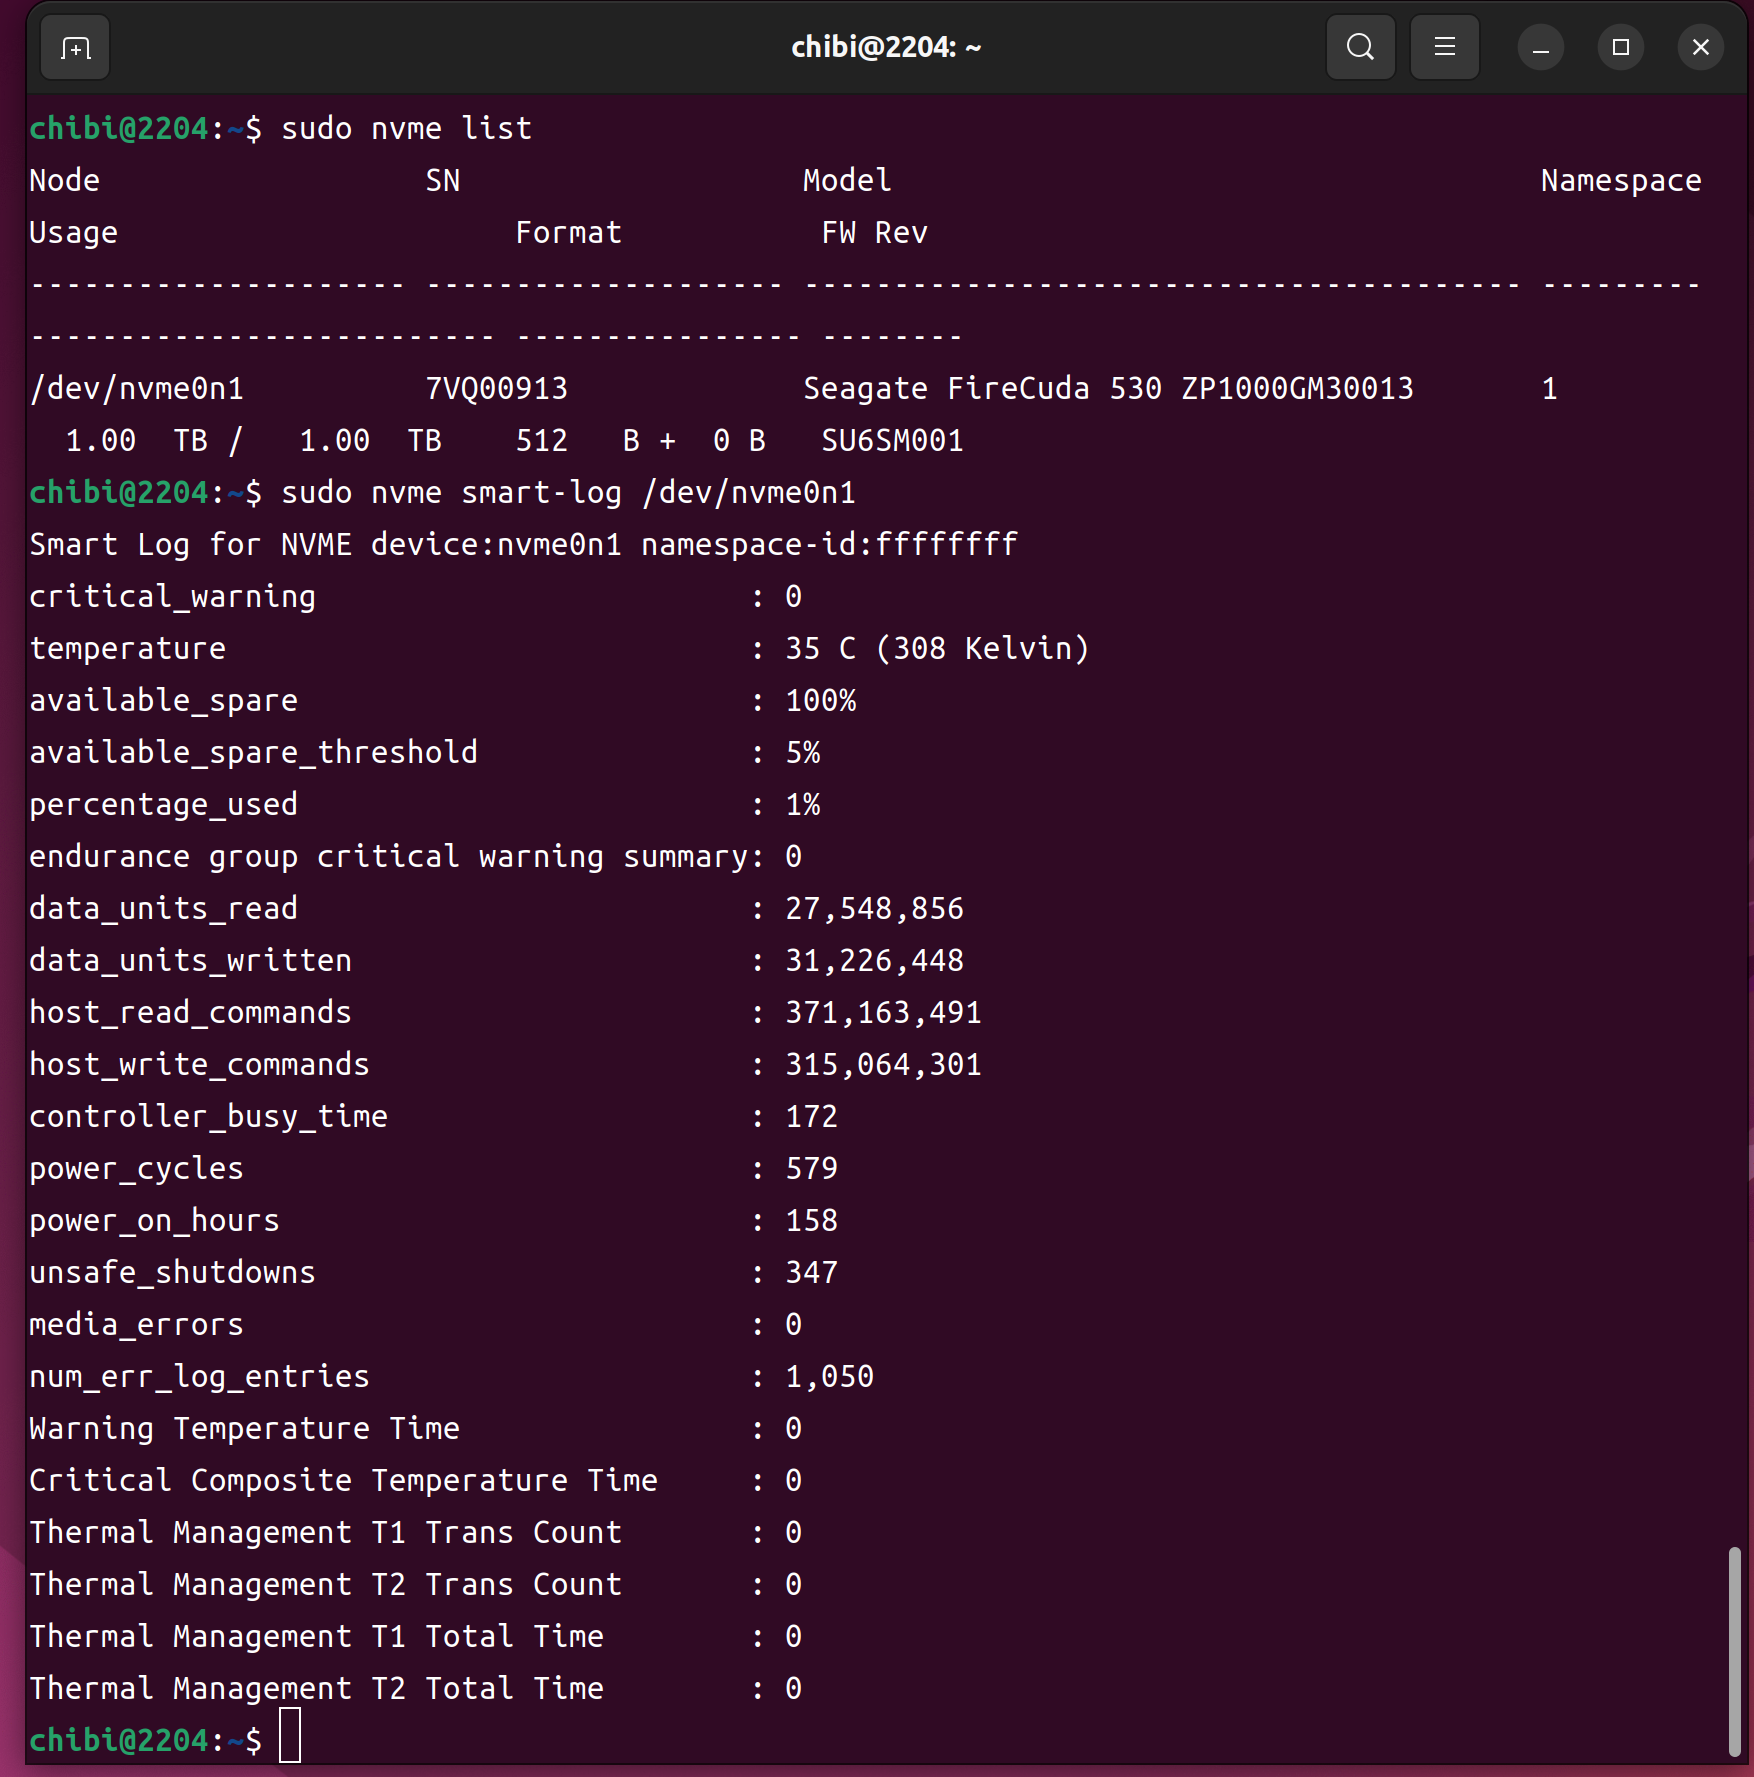Close the terminal window
1754x1777 pixels.
pyautogui.click(x=1700, y=47)
